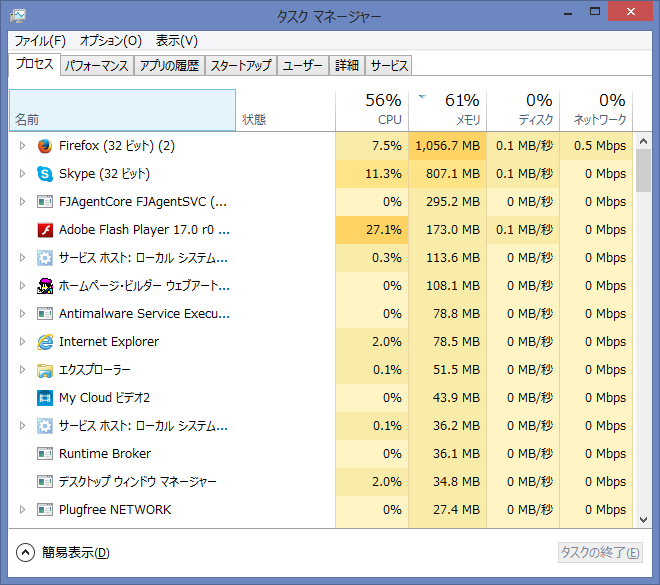Expand the service host row using 113.6 MB

22,258
